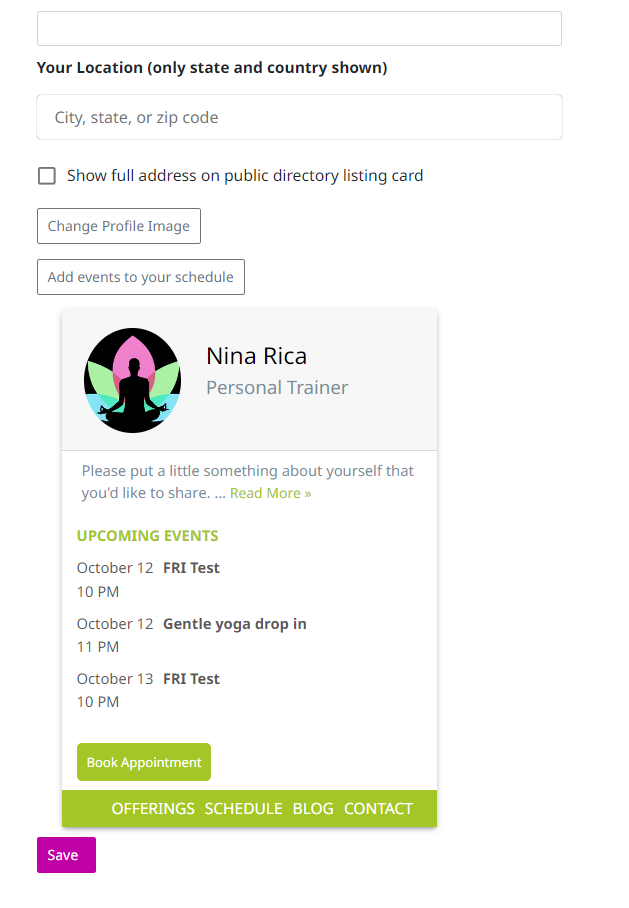Select the Nina Rica name heading
This screenshot has height=908, width=629.
point(257,356)
